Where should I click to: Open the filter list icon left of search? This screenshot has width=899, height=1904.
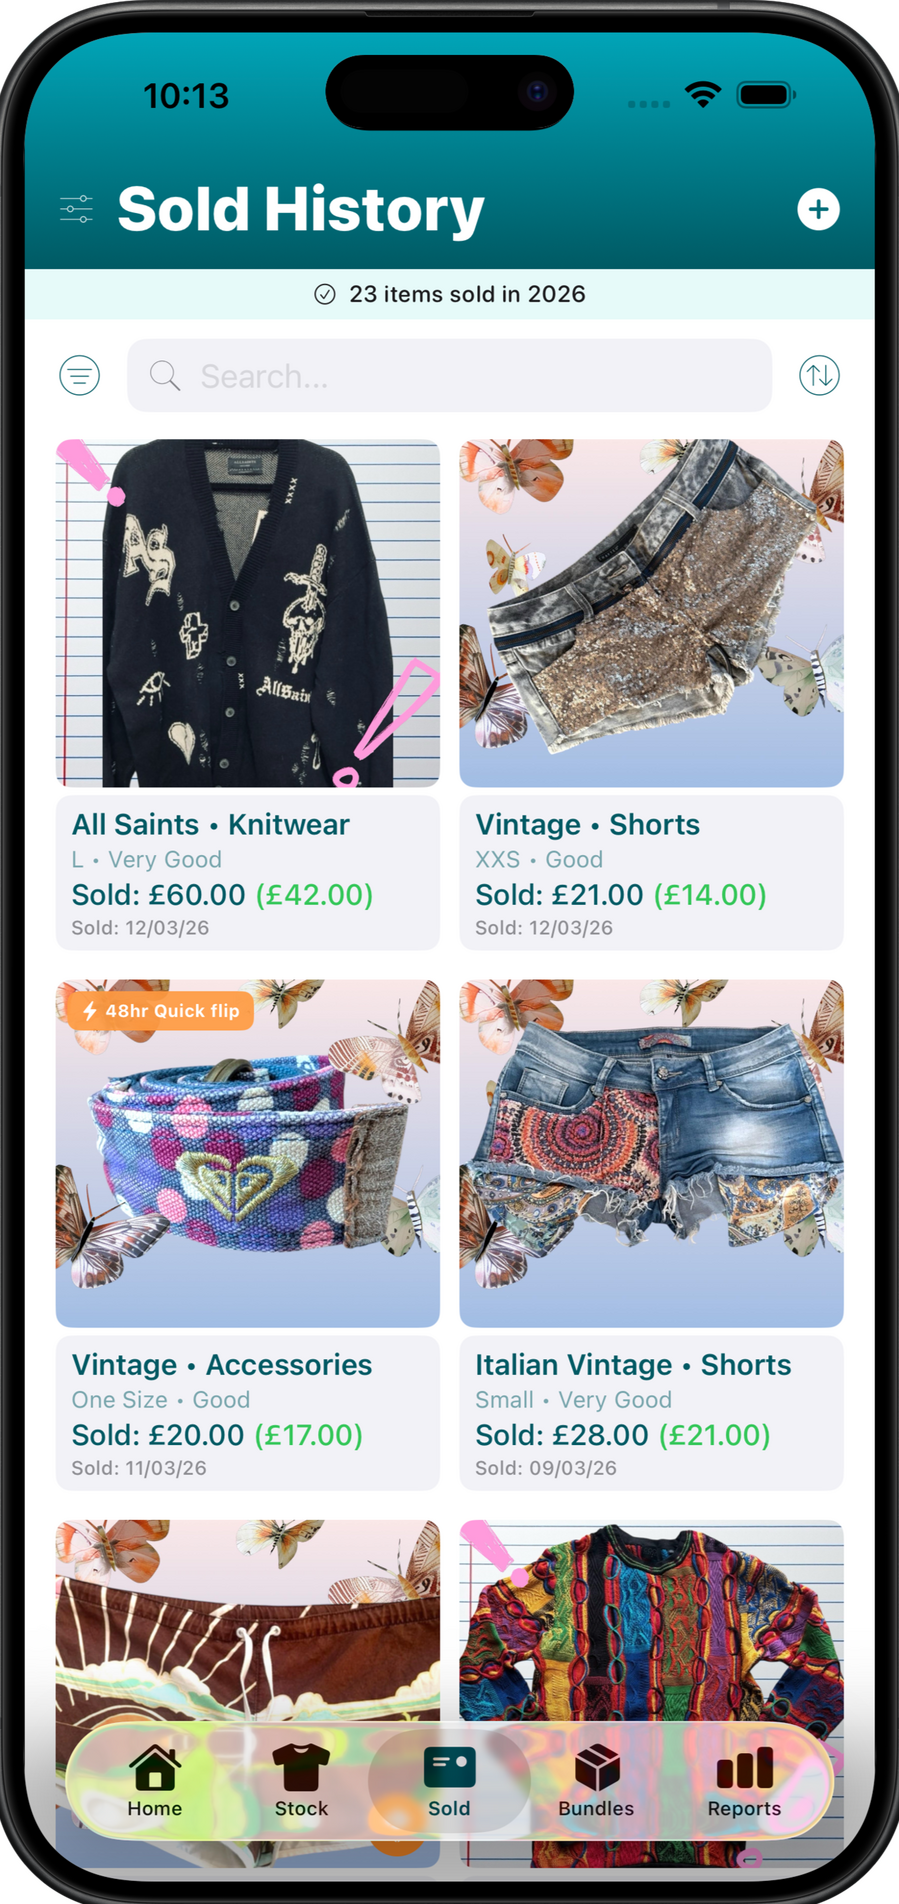click(80, 376)
